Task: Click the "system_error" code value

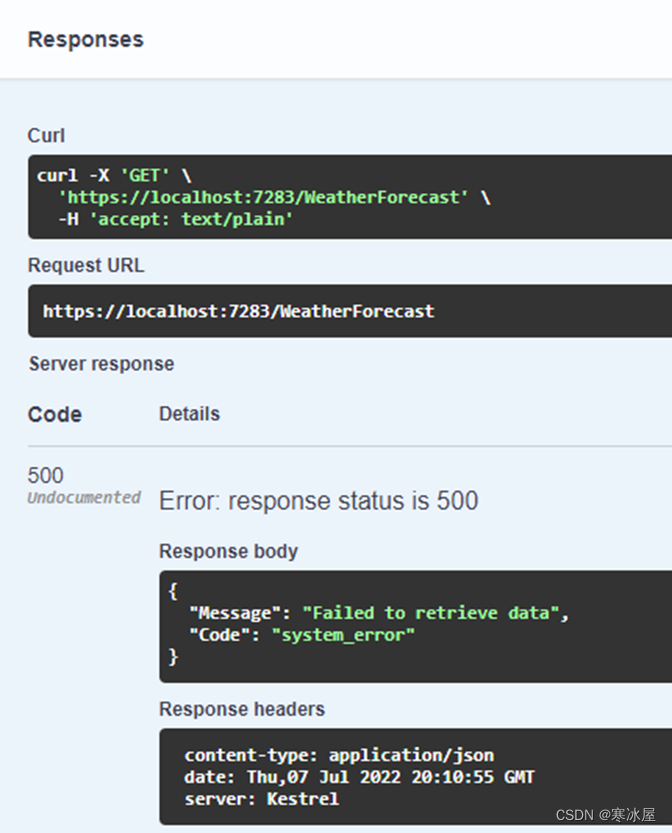Action: (343, 635)
